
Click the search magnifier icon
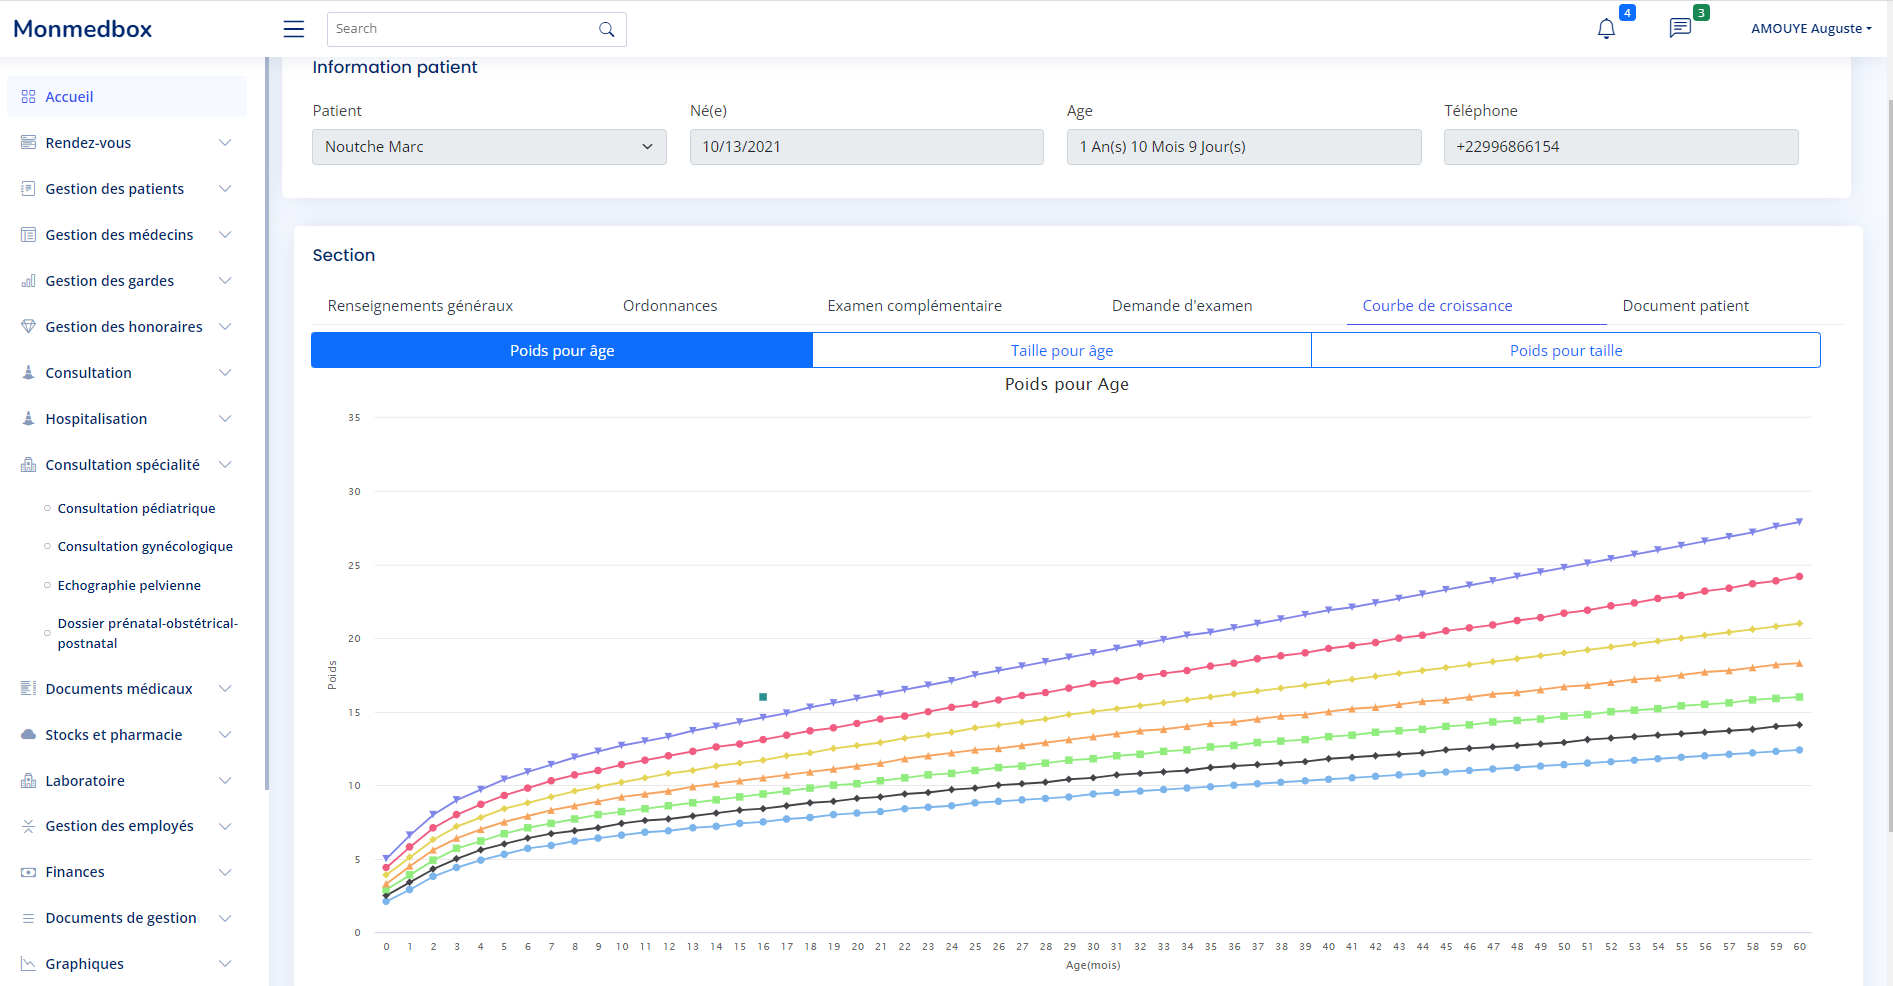tap(606, 30)
